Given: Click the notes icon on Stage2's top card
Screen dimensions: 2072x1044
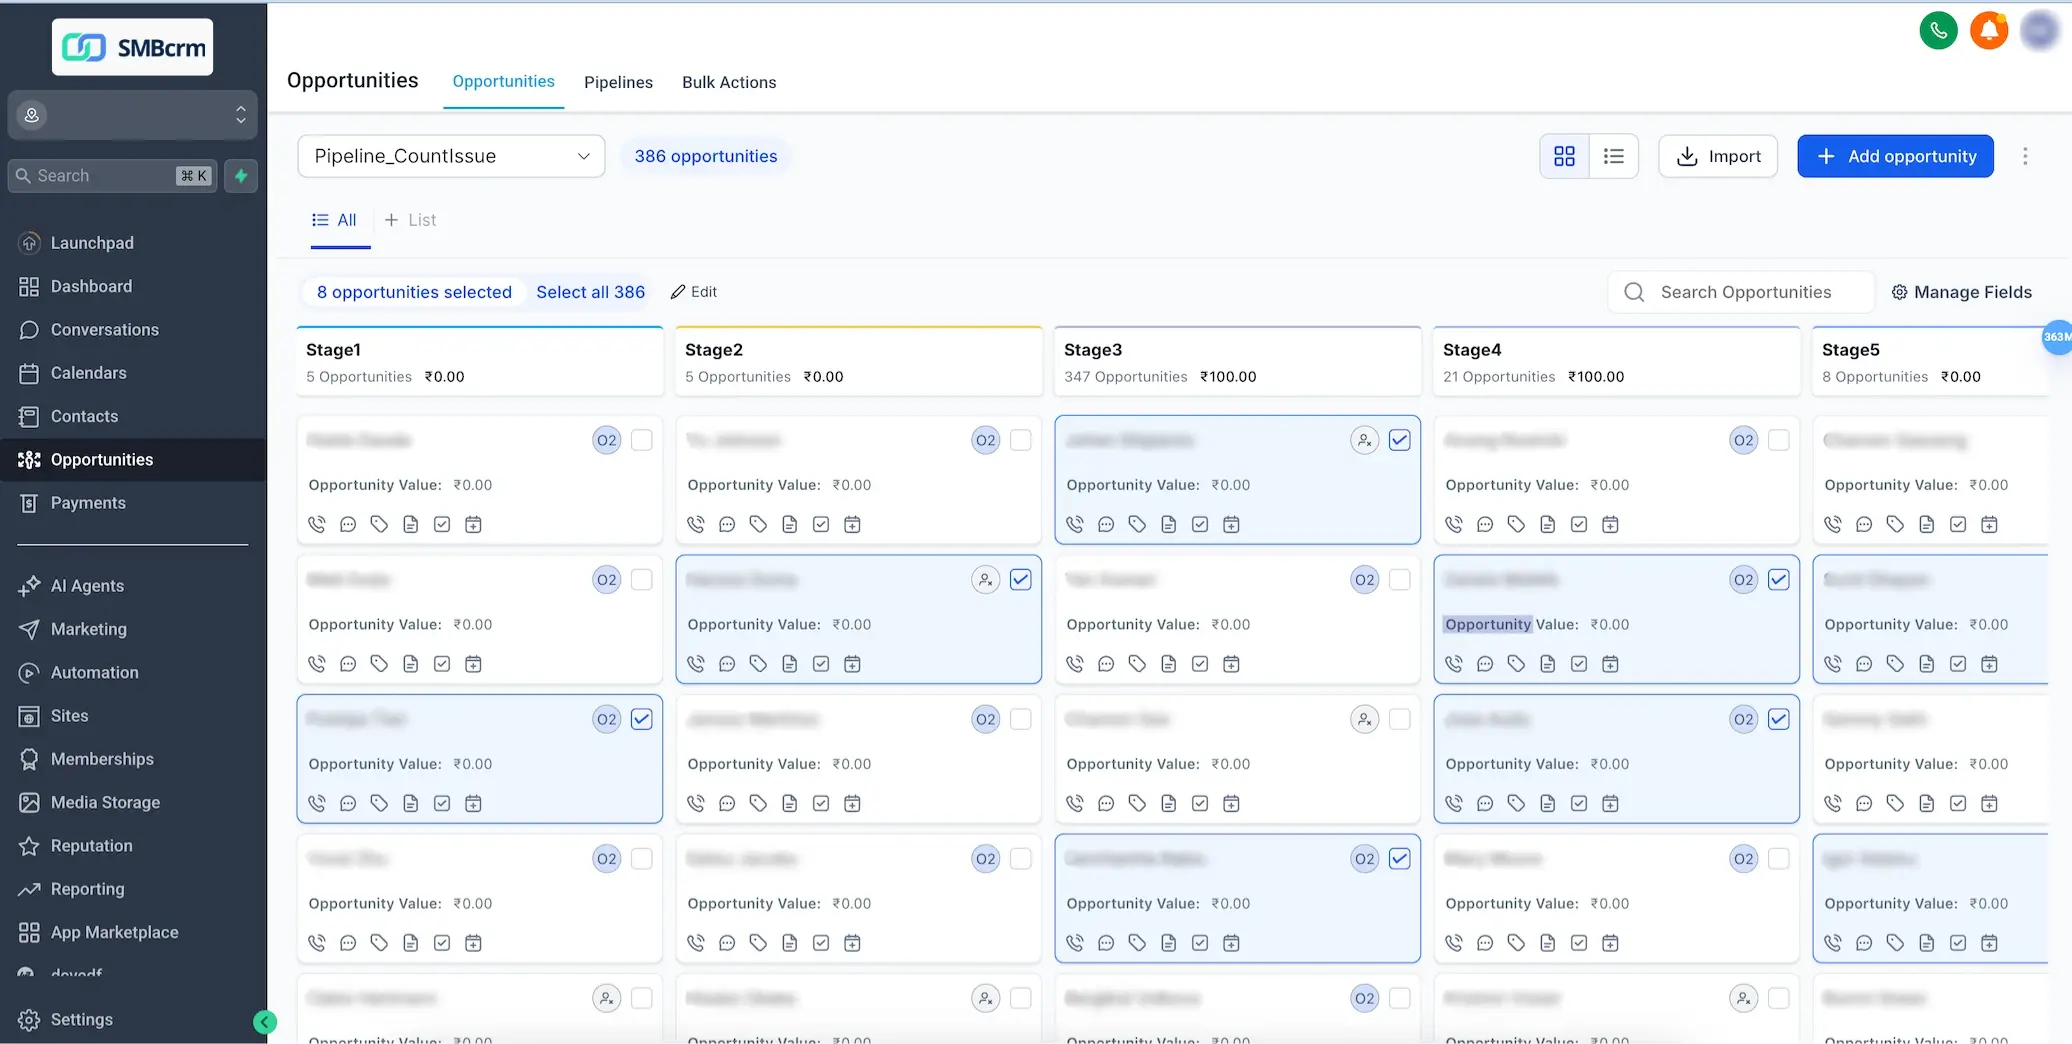Looking at the screenshot, I should [x=790, y=524].
